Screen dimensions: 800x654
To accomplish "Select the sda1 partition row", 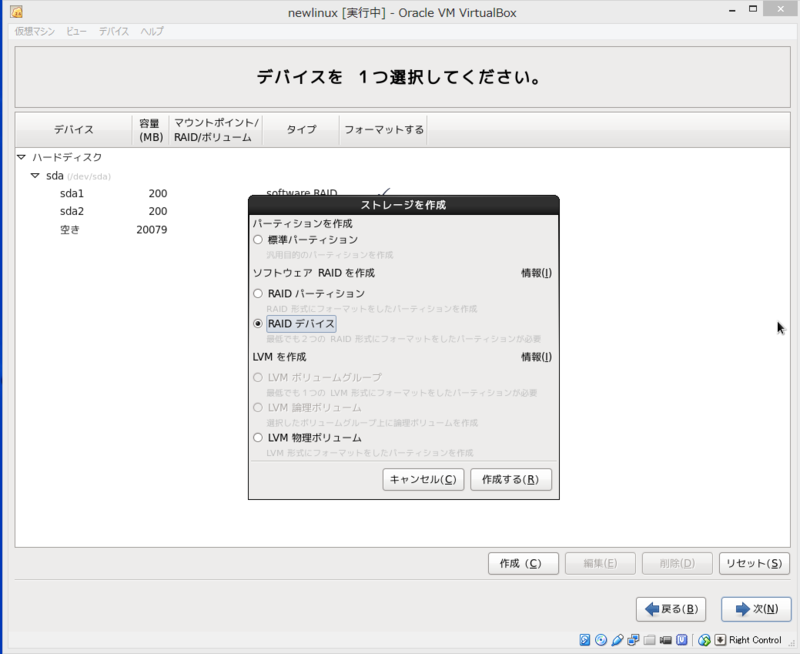I will coord(72,193).
